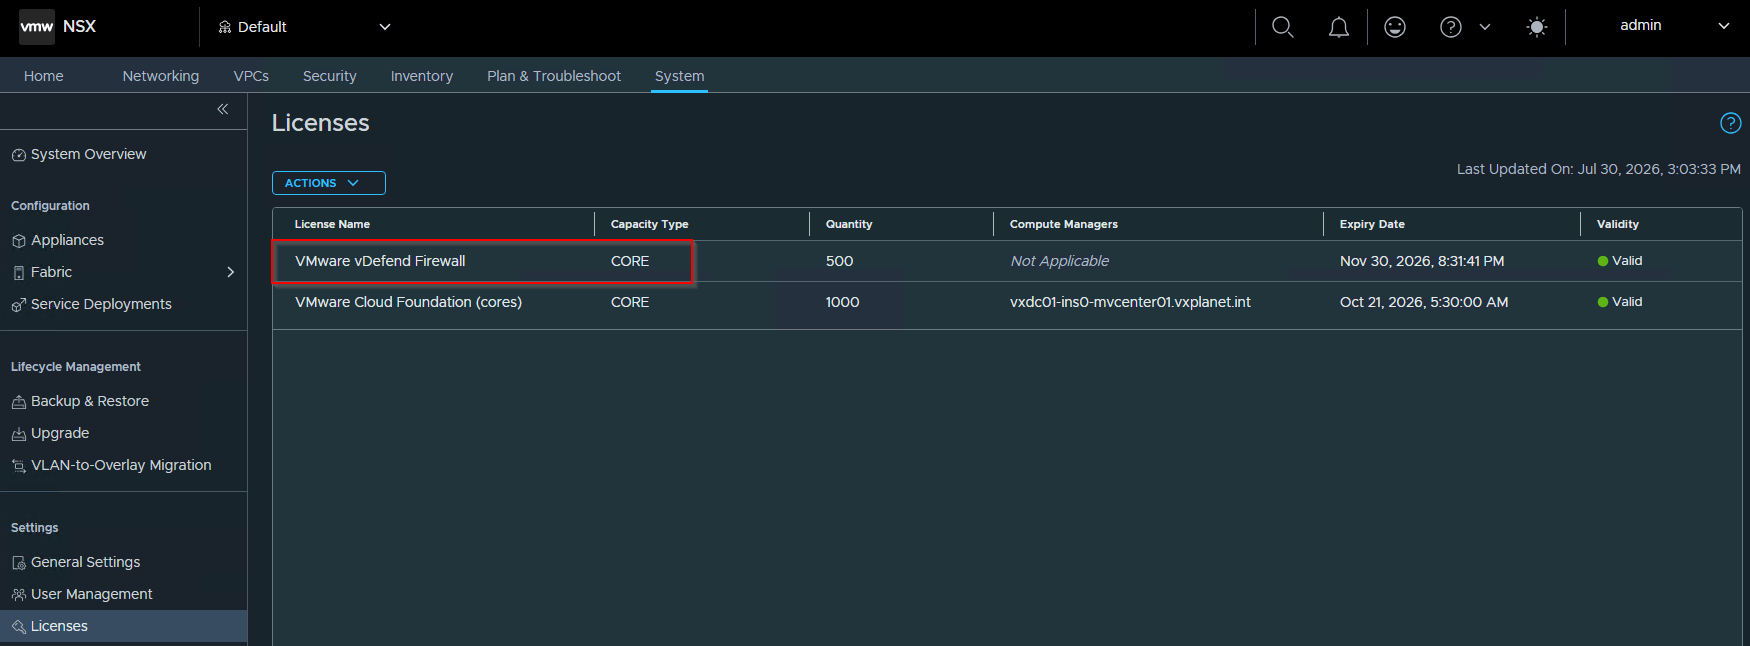Click Valid status for Cloud Foundation
Image resolution: width=1750 pixels, height=646 pixels.
pyautogui.click(x=1620, y=302)
